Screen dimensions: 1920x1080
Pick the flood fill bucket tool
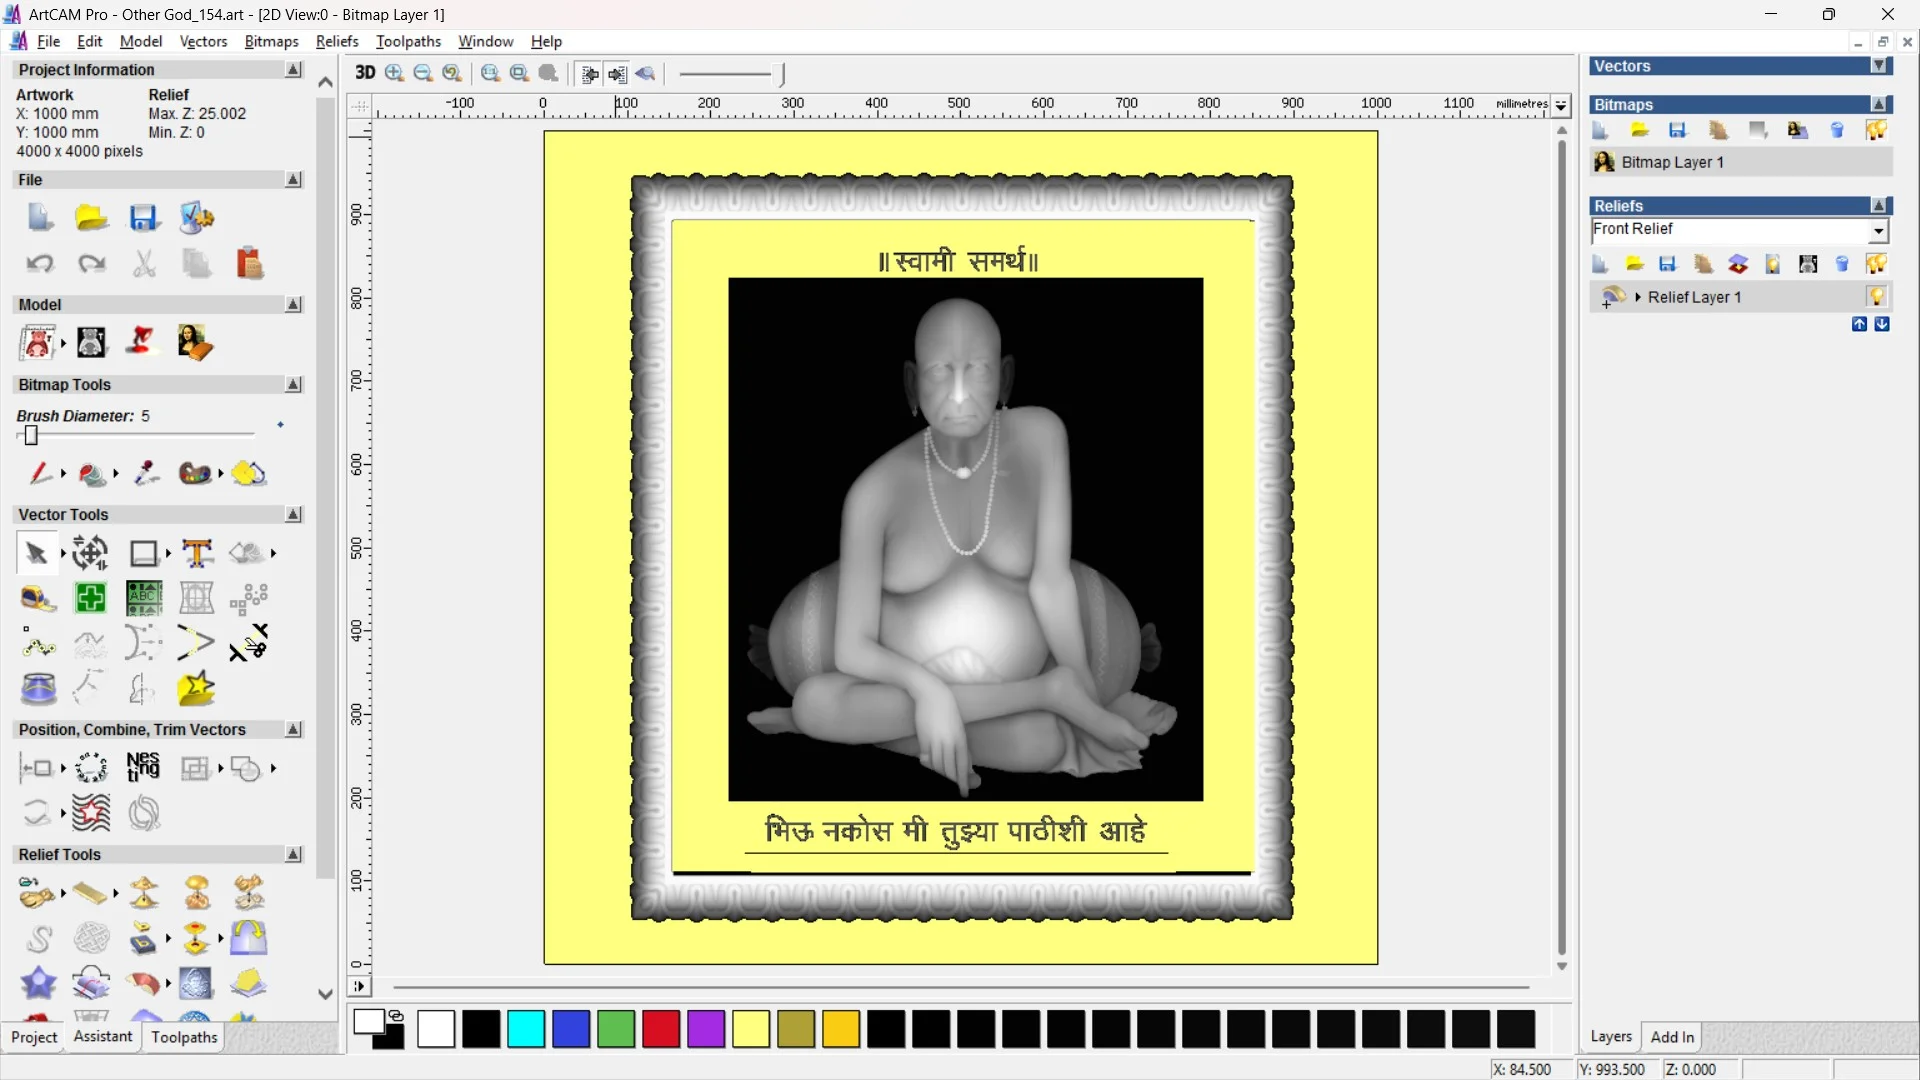pyautogui.click(x=90, y=473)
